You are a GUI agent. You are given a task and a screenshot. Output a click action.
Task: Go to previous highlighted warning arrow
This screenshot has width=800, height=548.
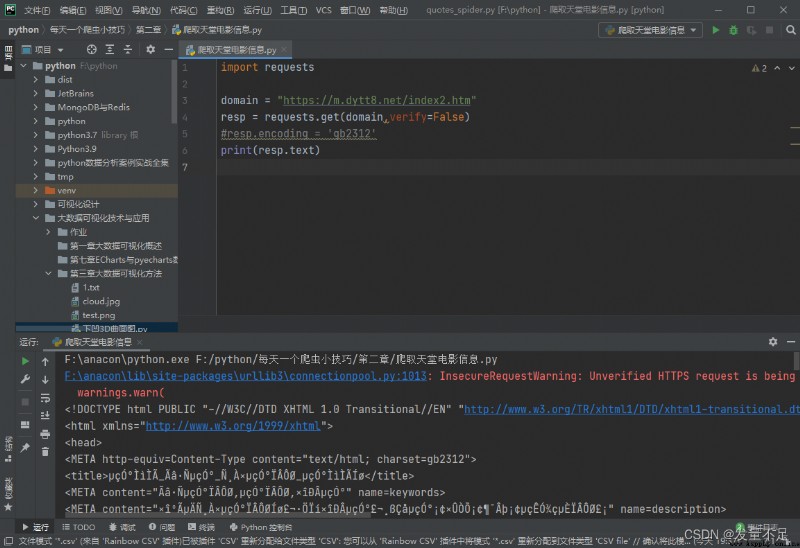(777, 68)
